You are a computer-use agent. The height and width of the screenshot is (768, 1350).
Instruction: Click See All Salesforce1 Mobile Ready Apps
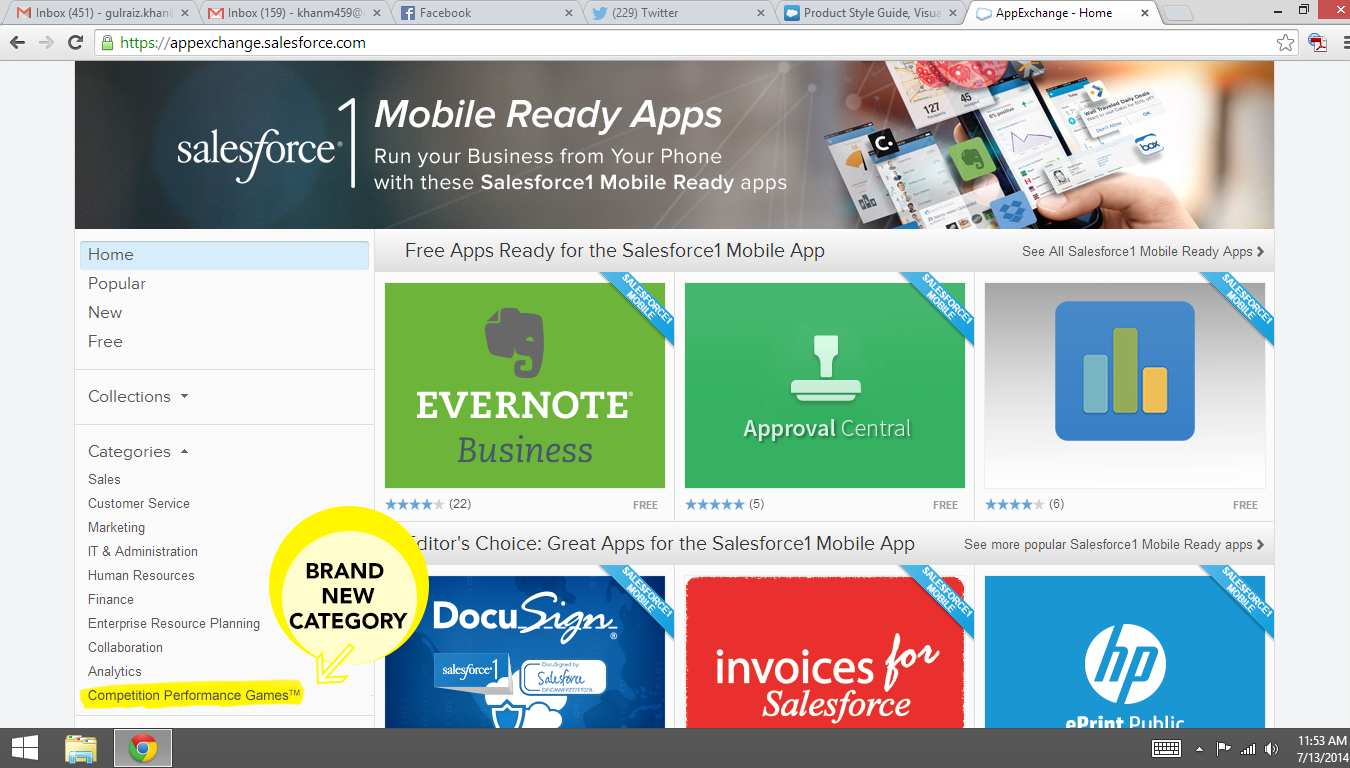click(x=1143, y=252)
